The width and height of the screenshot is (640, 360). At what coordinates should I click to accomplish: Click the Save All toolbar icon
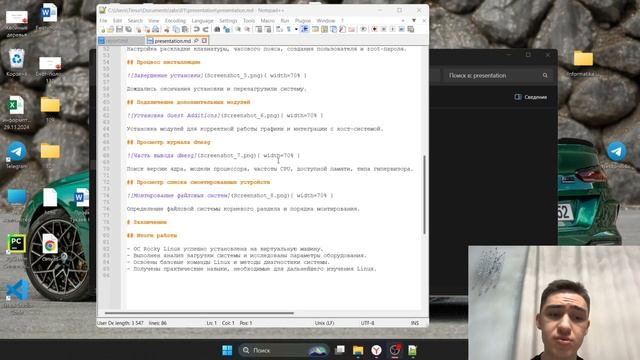(x=129, y=29)
